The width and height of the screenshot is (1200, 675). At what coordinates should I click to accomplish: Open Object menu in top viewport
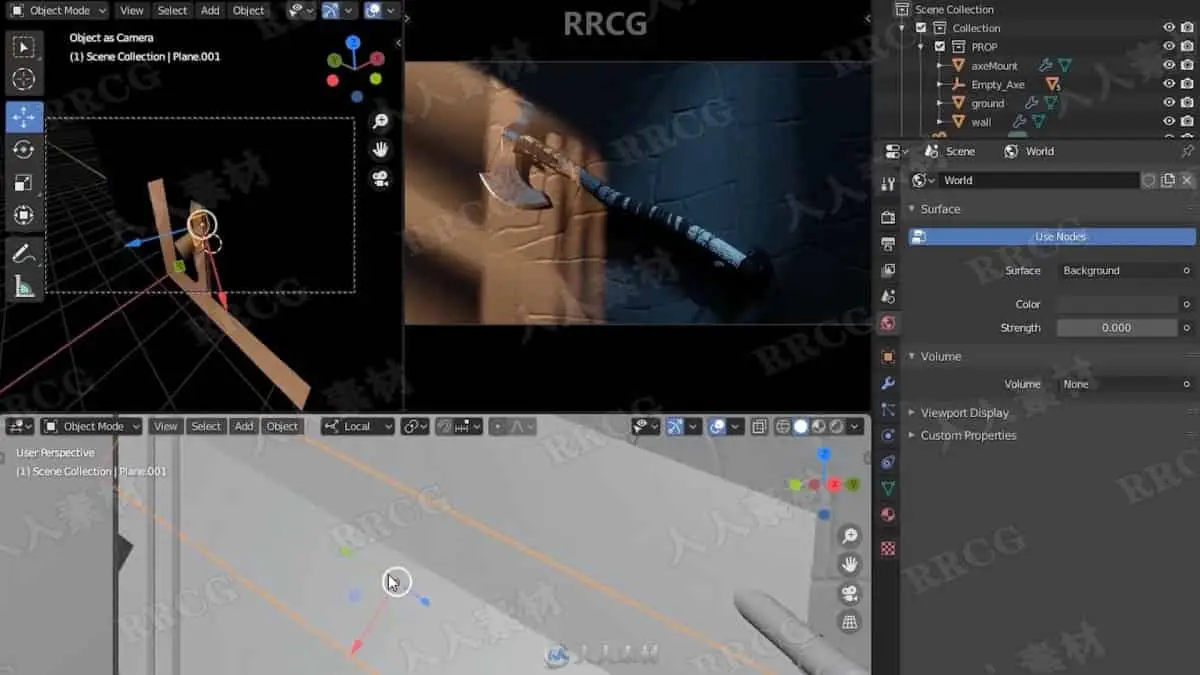[x=248, y=10]
